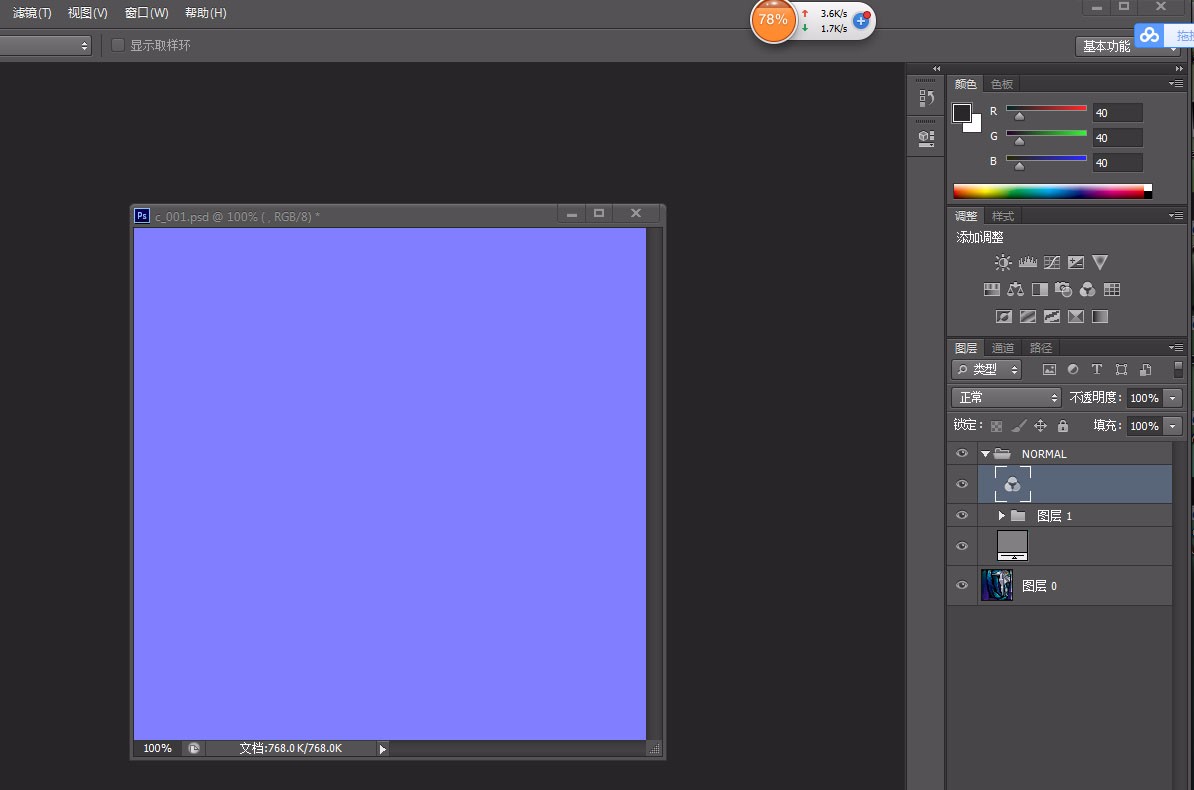Expand the 图层 1 group
This screenshot has width=1194, height=790.
pyautogui.click(x=1001, y=516)
